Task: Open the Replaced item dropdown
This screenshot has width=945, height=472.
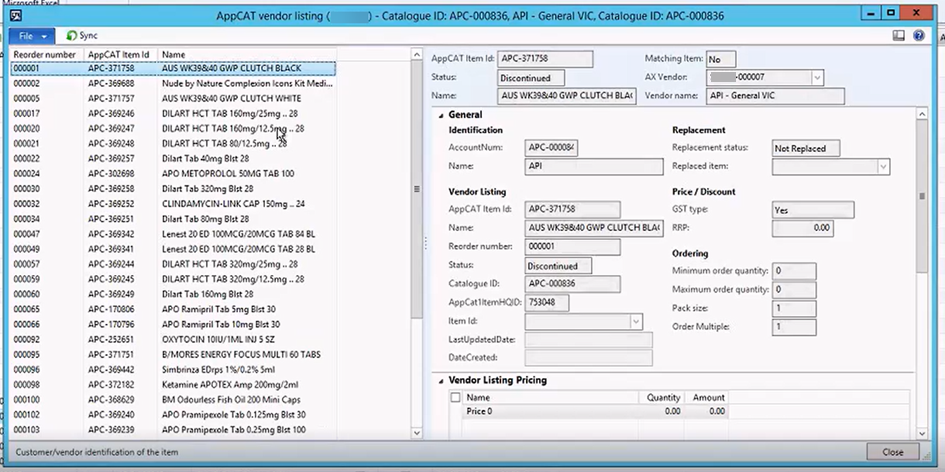Action: [x=884, y=167]
